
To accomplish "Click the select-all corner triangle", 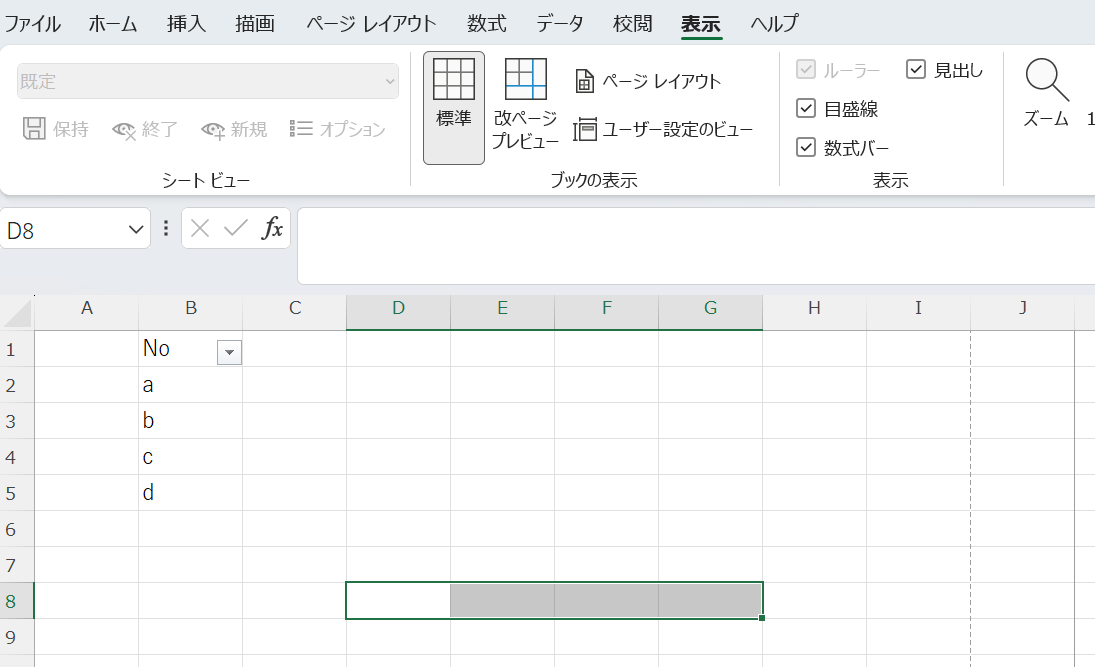I will (18, 314).
